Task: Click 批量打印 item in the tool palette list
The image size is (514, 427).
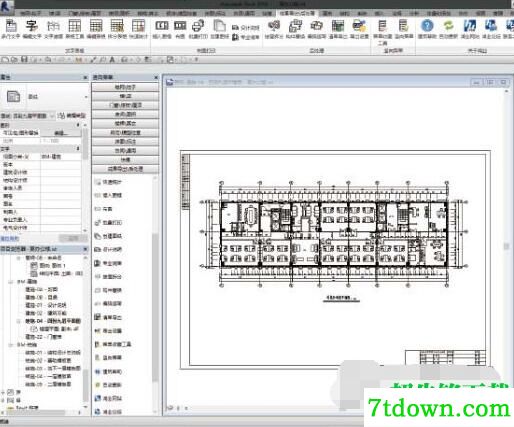Action: 108,222
